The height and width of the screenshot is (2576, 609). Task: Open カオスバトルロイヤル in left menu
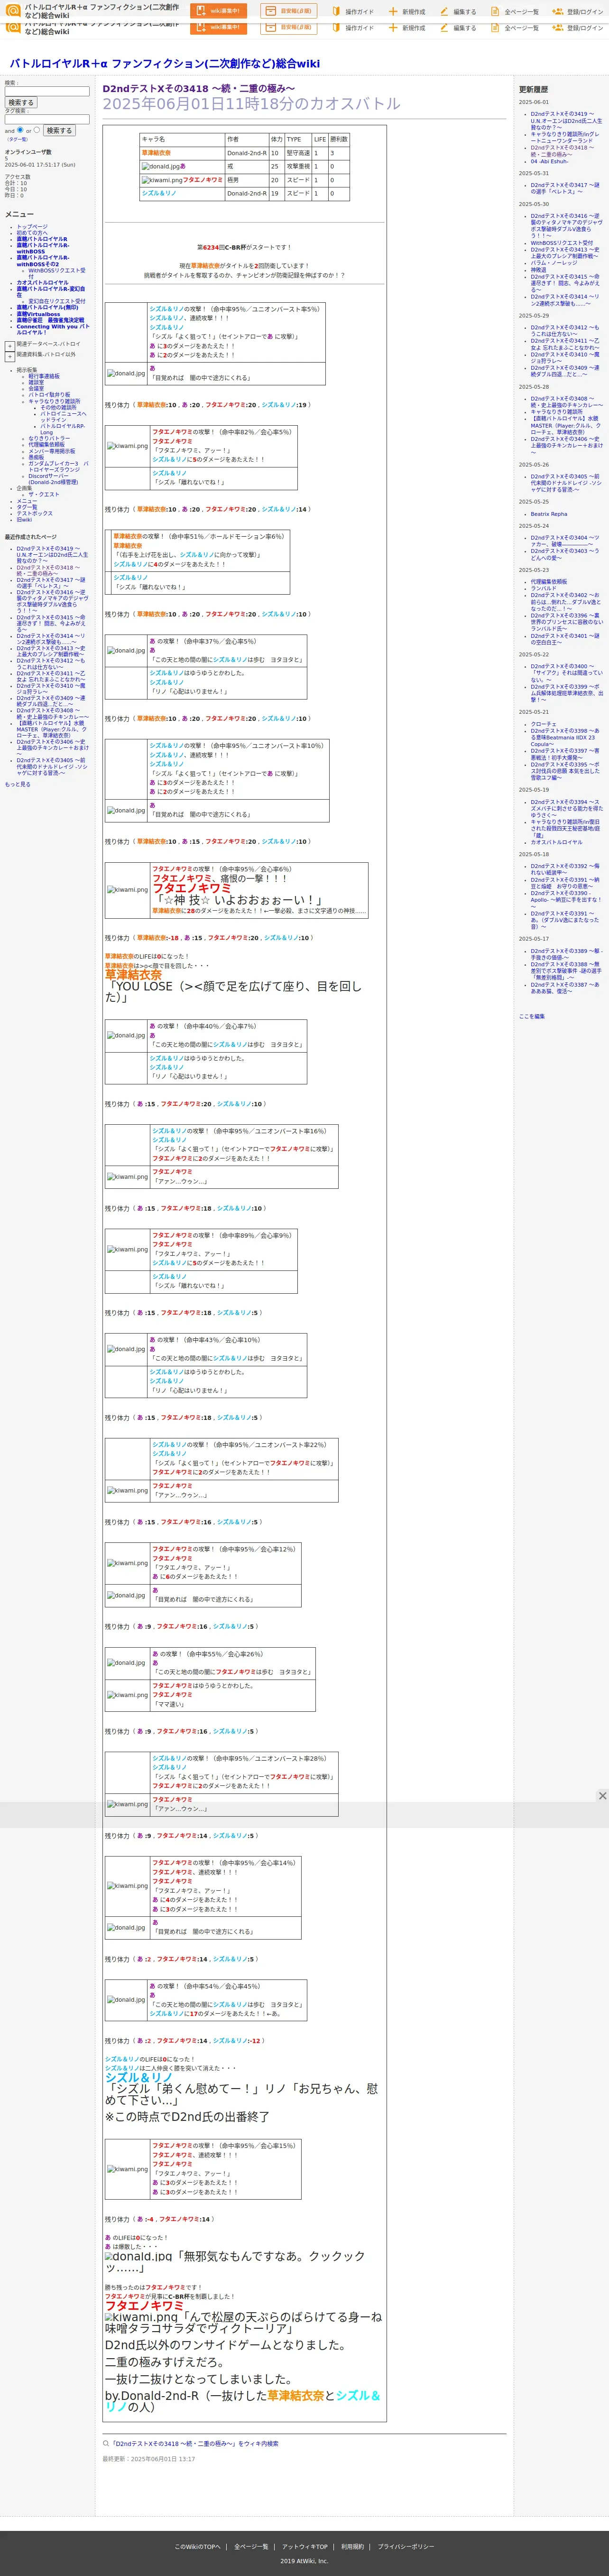pyautogui.click(x=43, y=282)
